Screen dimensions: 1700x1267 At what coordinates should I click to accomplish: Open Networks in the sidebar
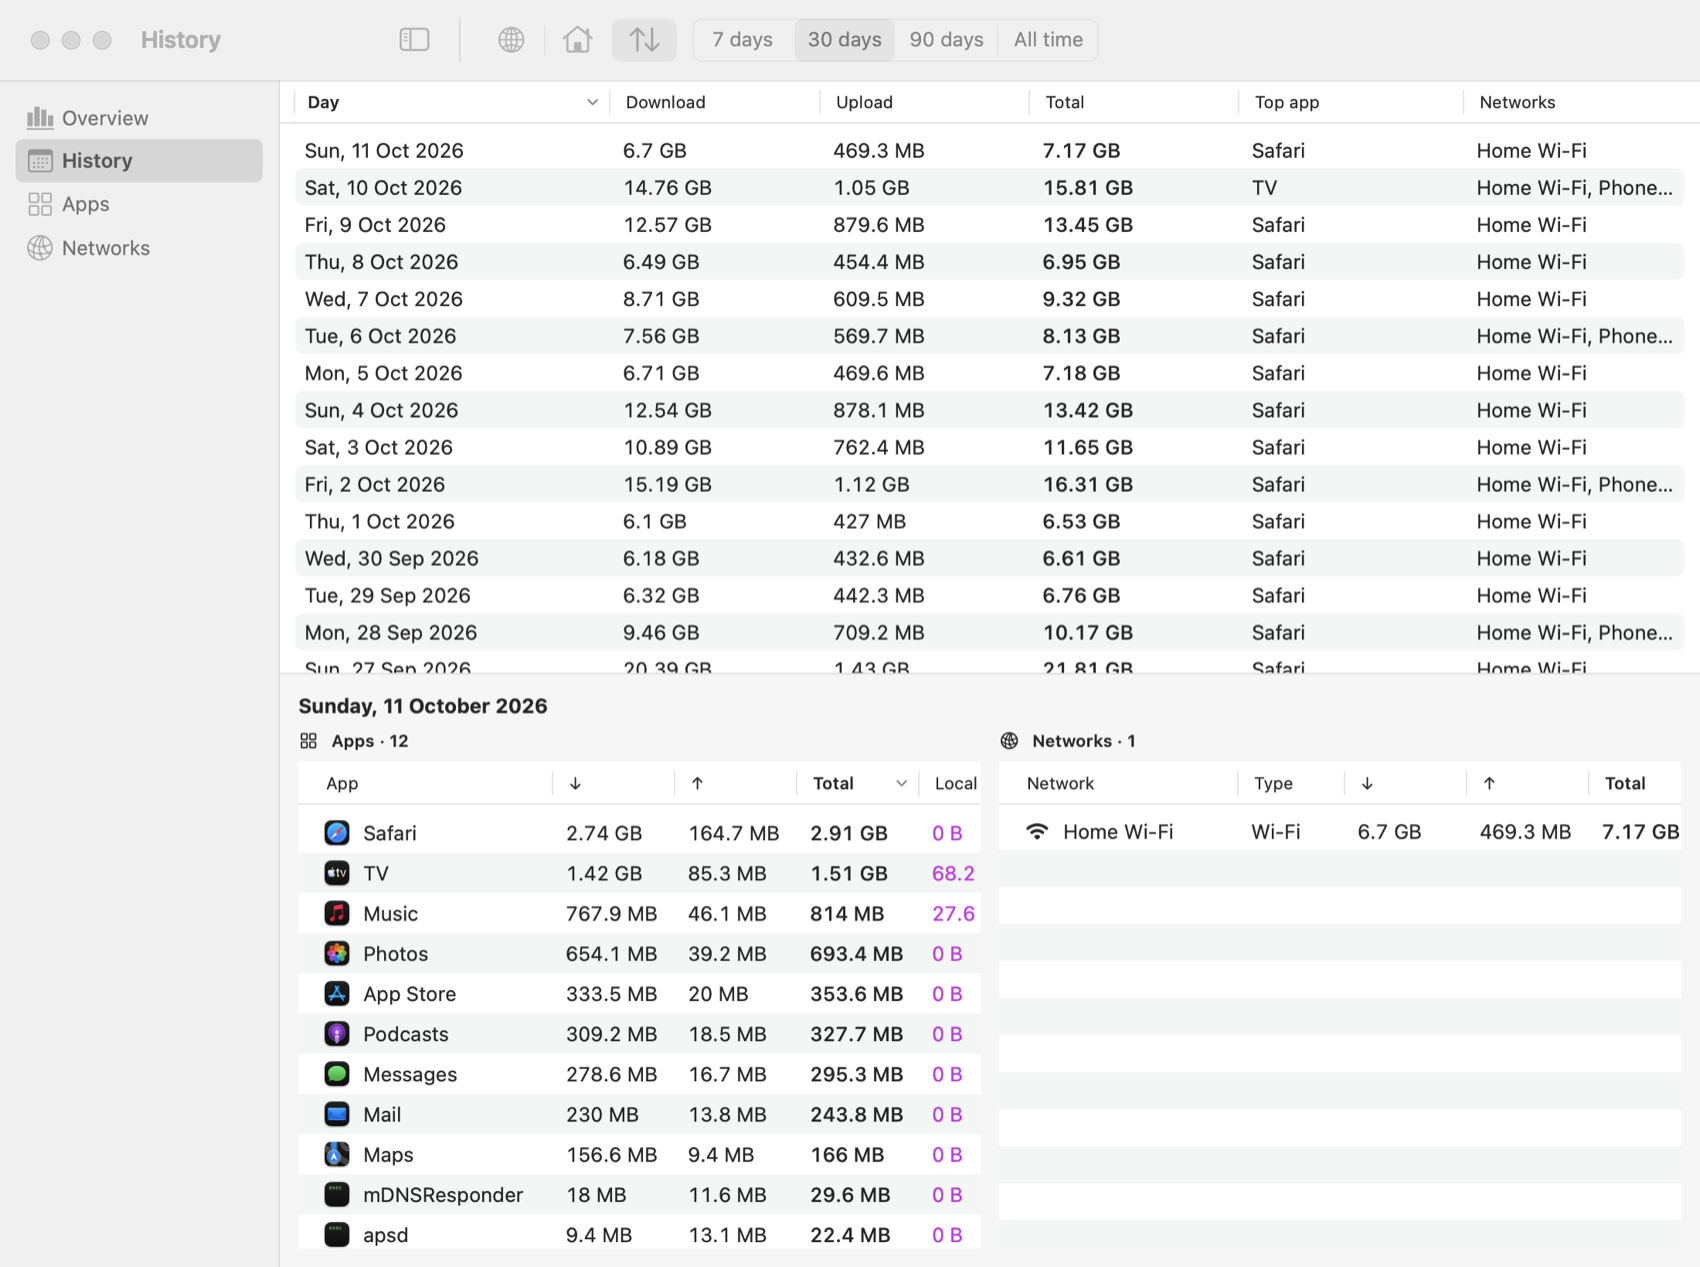pyautogui.click(x=139, y=248)
